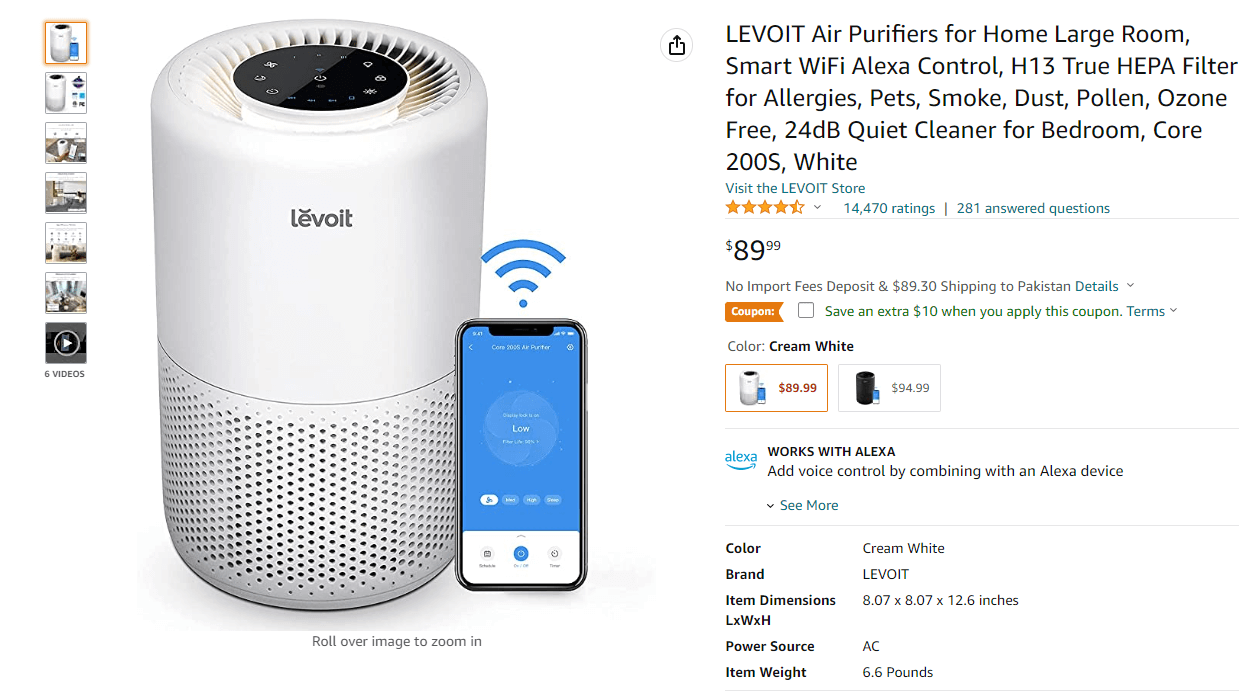Visit the LEVOIT Store link
Image resolution: width=1259 pixels, height=698 pixels.
tap(795, 188)
